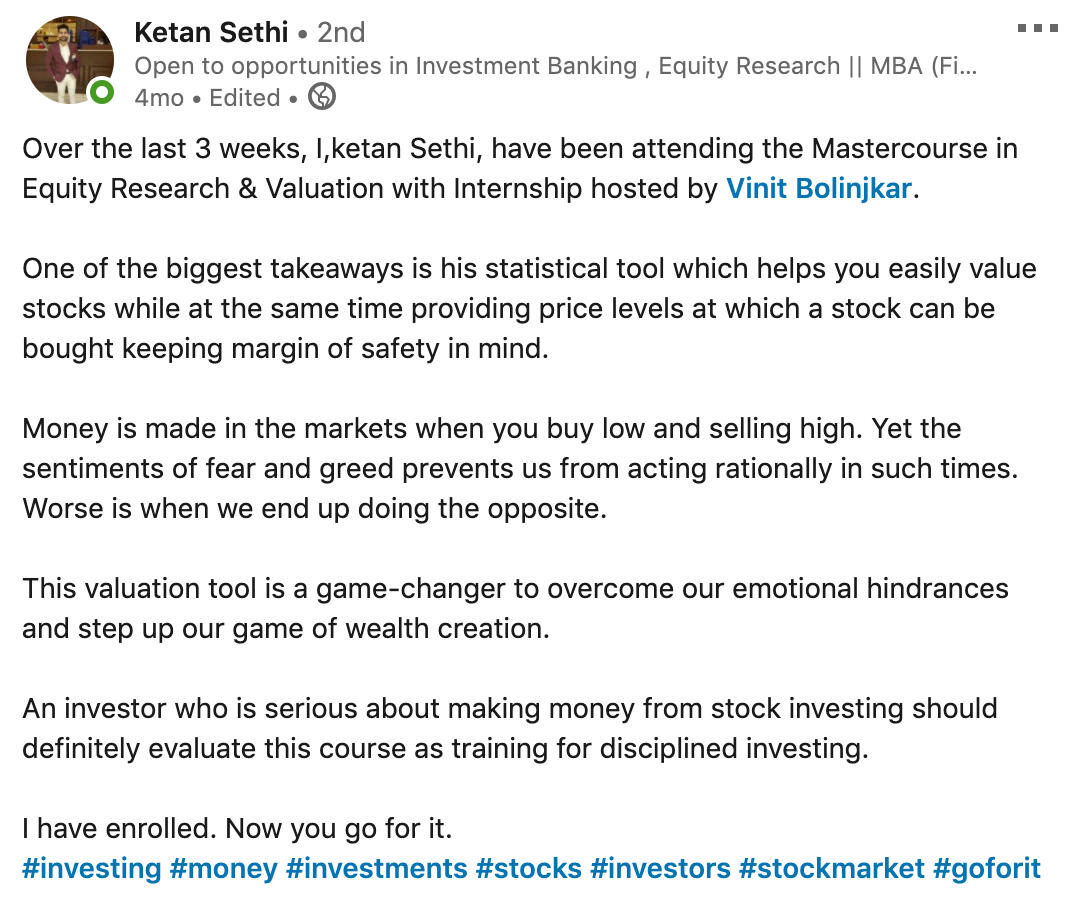Viewport: 1080px width, 906px height.
Task: Click the 'I have enrolled' sentence
Action: [237, 828]
